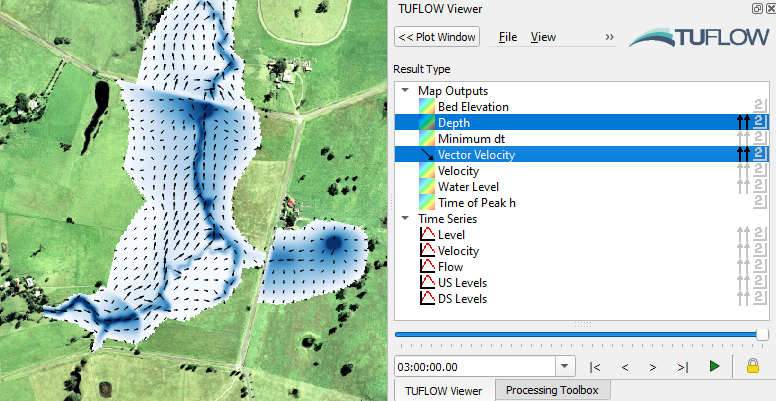The width and height of the screenshot is (776, 401).
Task: Jump to the first timestep
Action: point(595,367)
